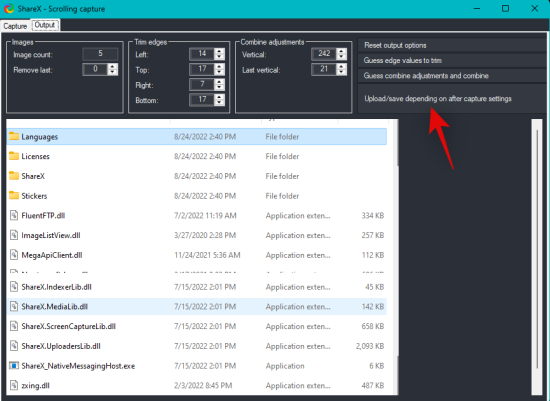Increase the Vertical combine adjustment
550x401 pixels.
tap(341, 51)
